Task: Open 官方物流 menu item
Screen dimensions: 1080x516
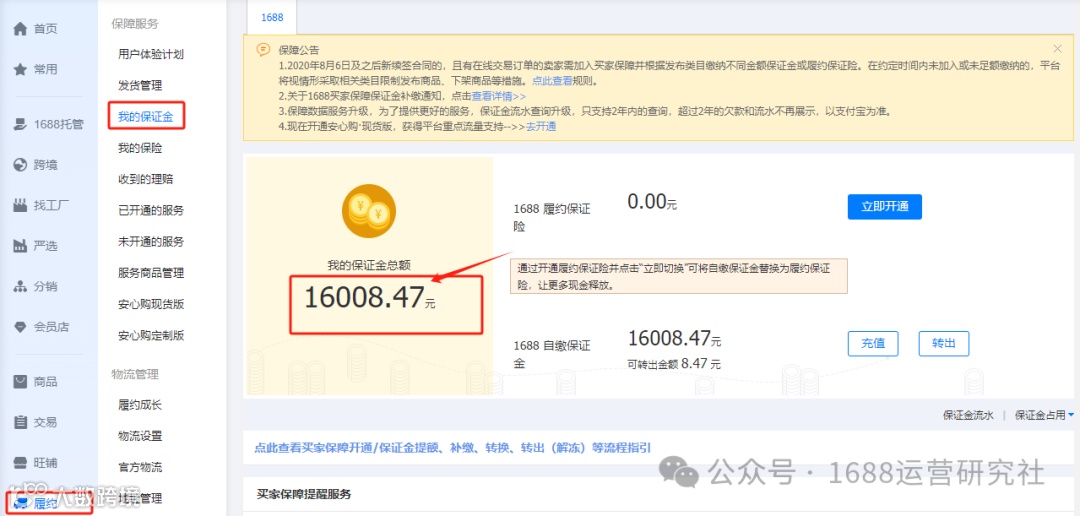Action: click(x=140, y=467)
